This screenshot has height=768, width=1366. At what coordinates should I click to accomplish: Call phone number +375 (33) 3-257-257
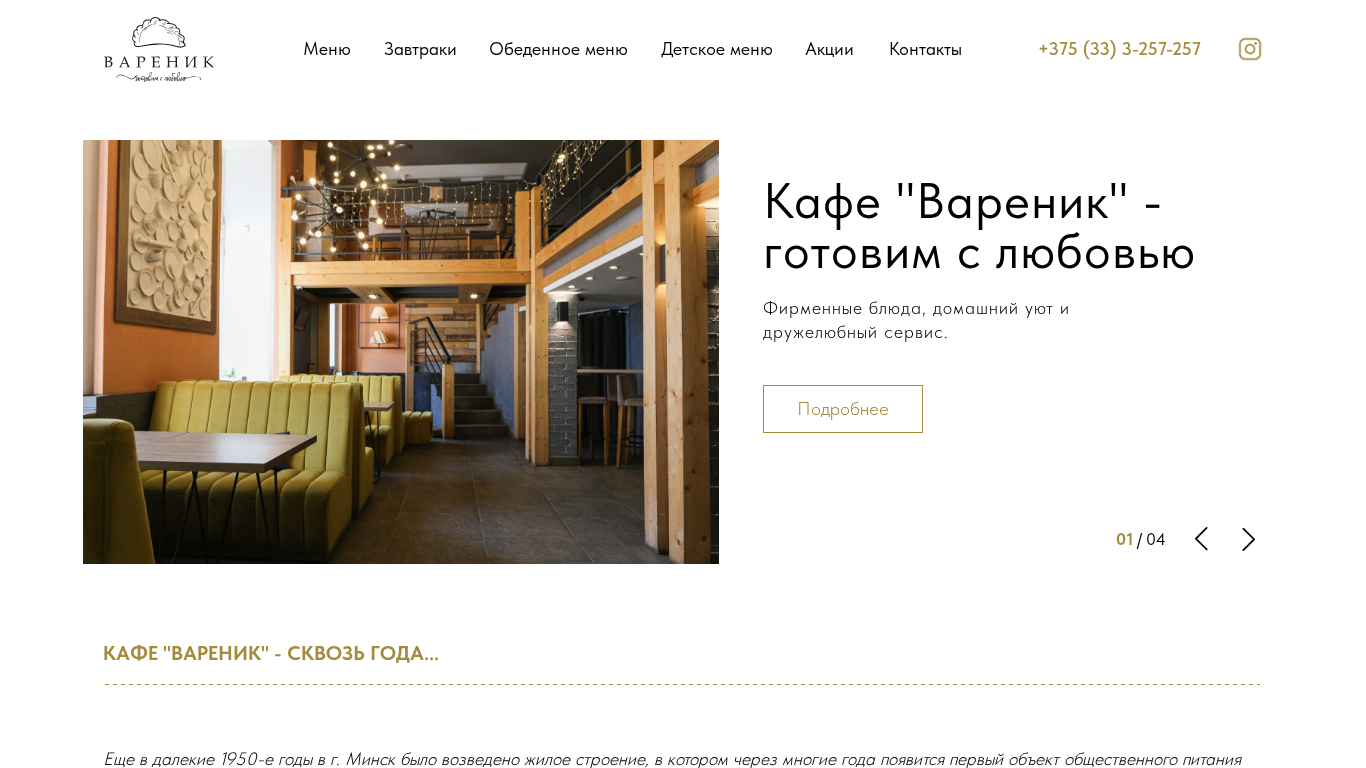[x=1119, y=49]
